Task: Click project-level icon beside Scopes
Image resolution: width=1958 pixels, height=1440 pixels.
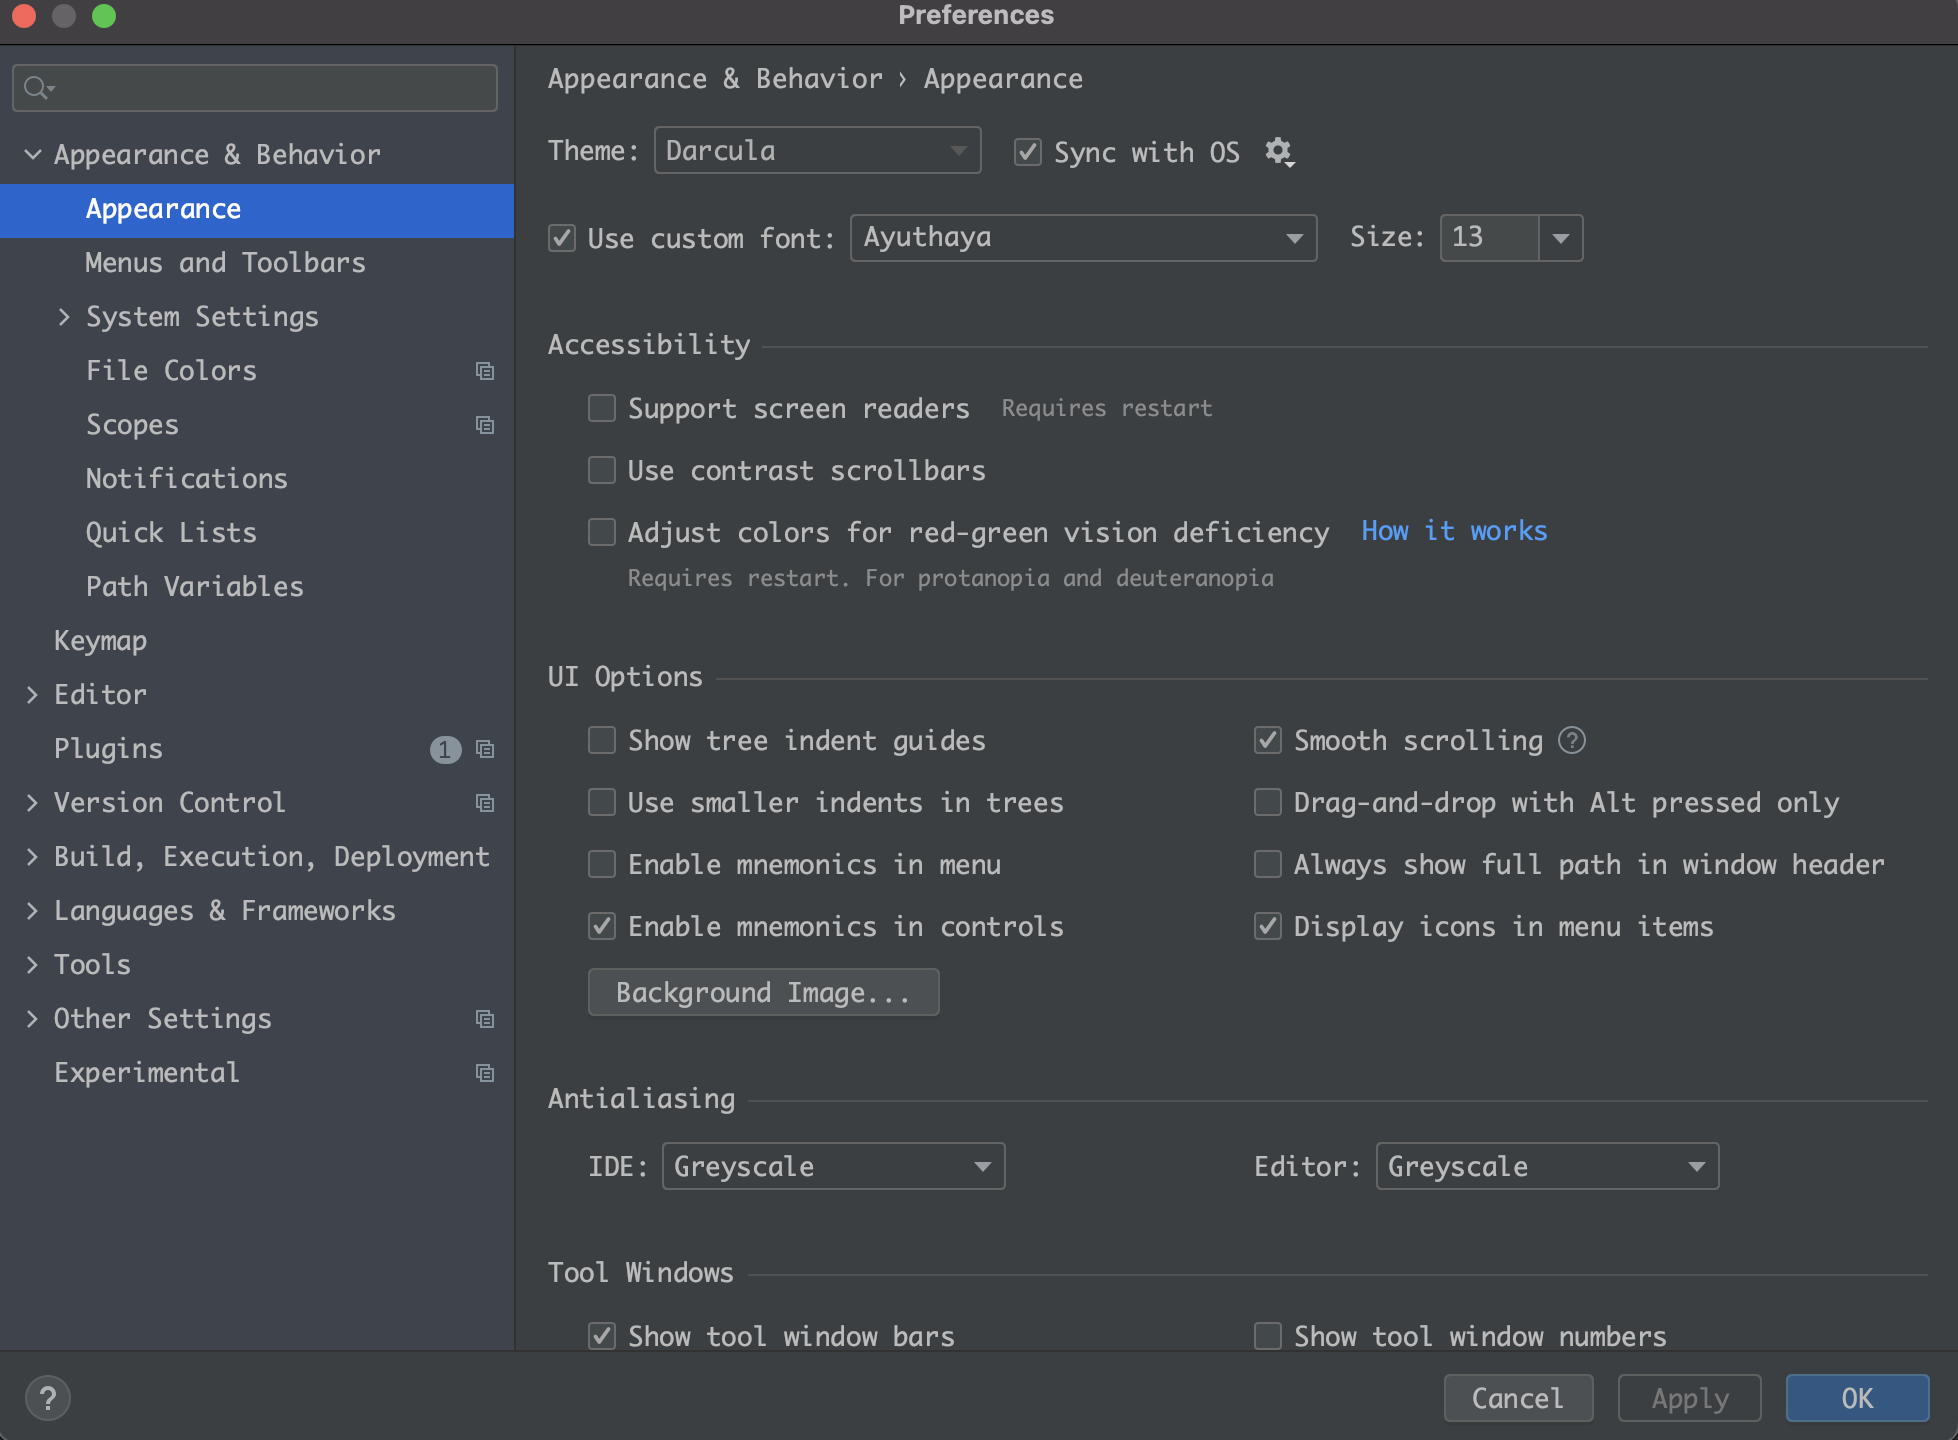Action: click(x=485, y=425)
